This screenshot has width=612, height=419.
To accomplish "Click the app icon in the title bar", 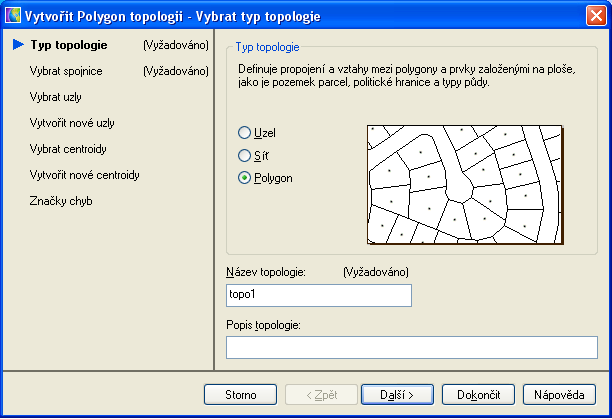I will coord(14,15).
